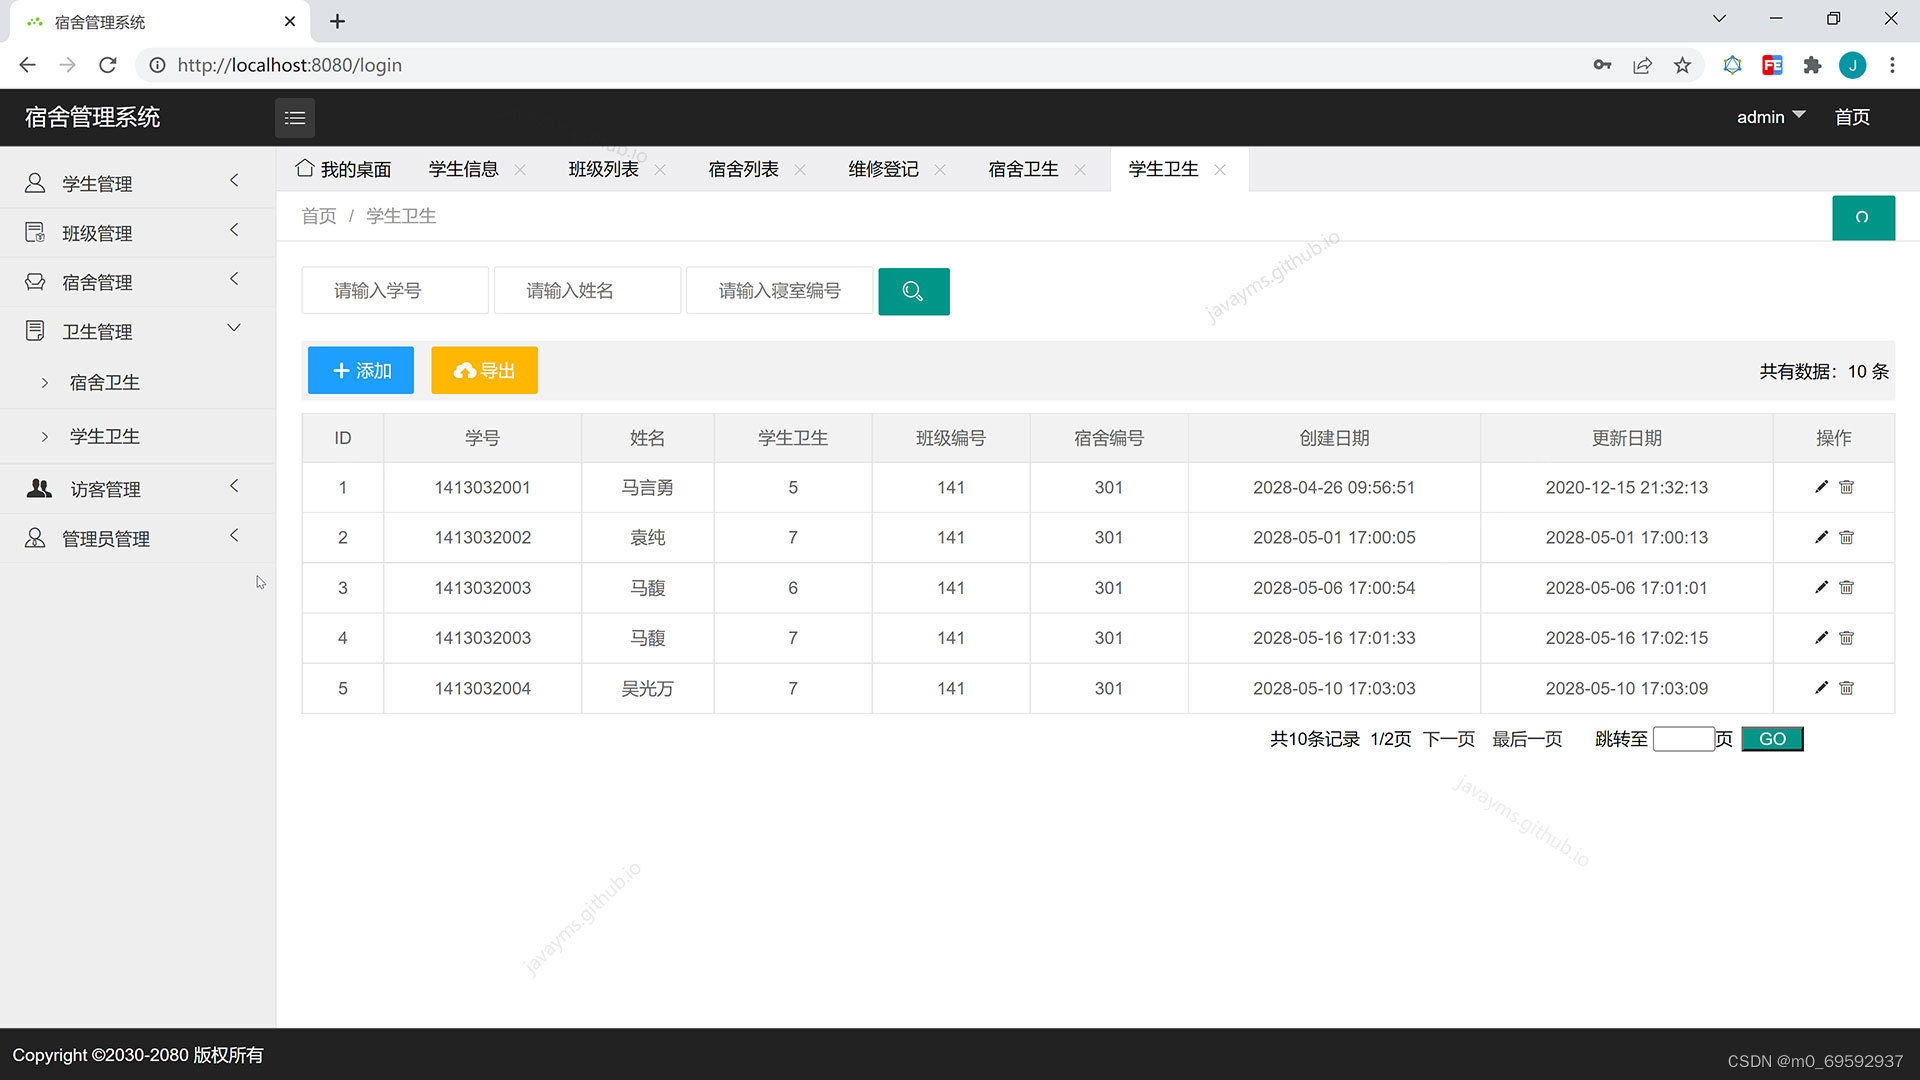The image size is (1920, 1080).
Task: Click trash icon in row ID 3
Action: (x=1847, y=588)
